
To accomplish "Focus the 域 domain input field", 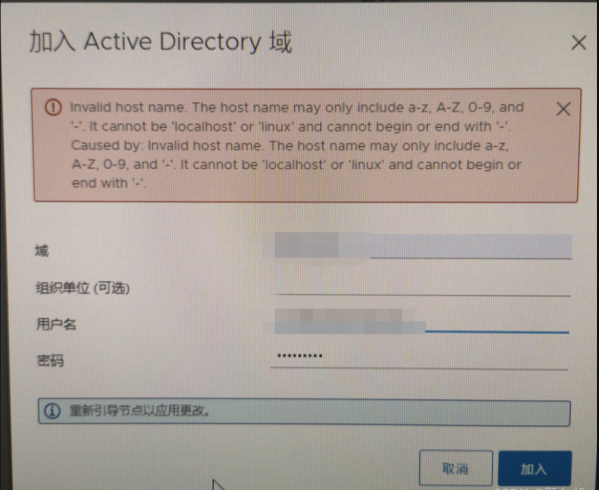I will 421,246.
